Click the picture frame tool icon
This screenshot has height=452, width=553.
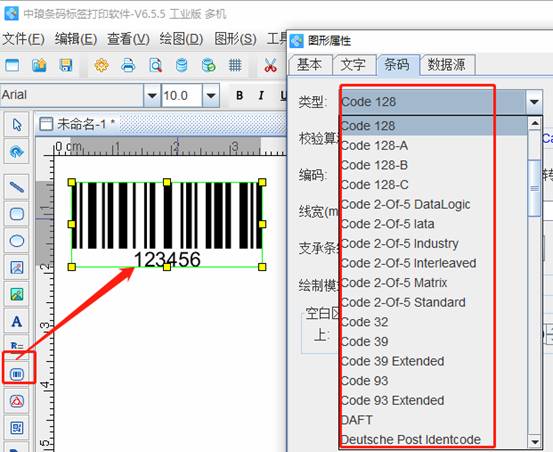pyautogui.click(x=17, y=268)
